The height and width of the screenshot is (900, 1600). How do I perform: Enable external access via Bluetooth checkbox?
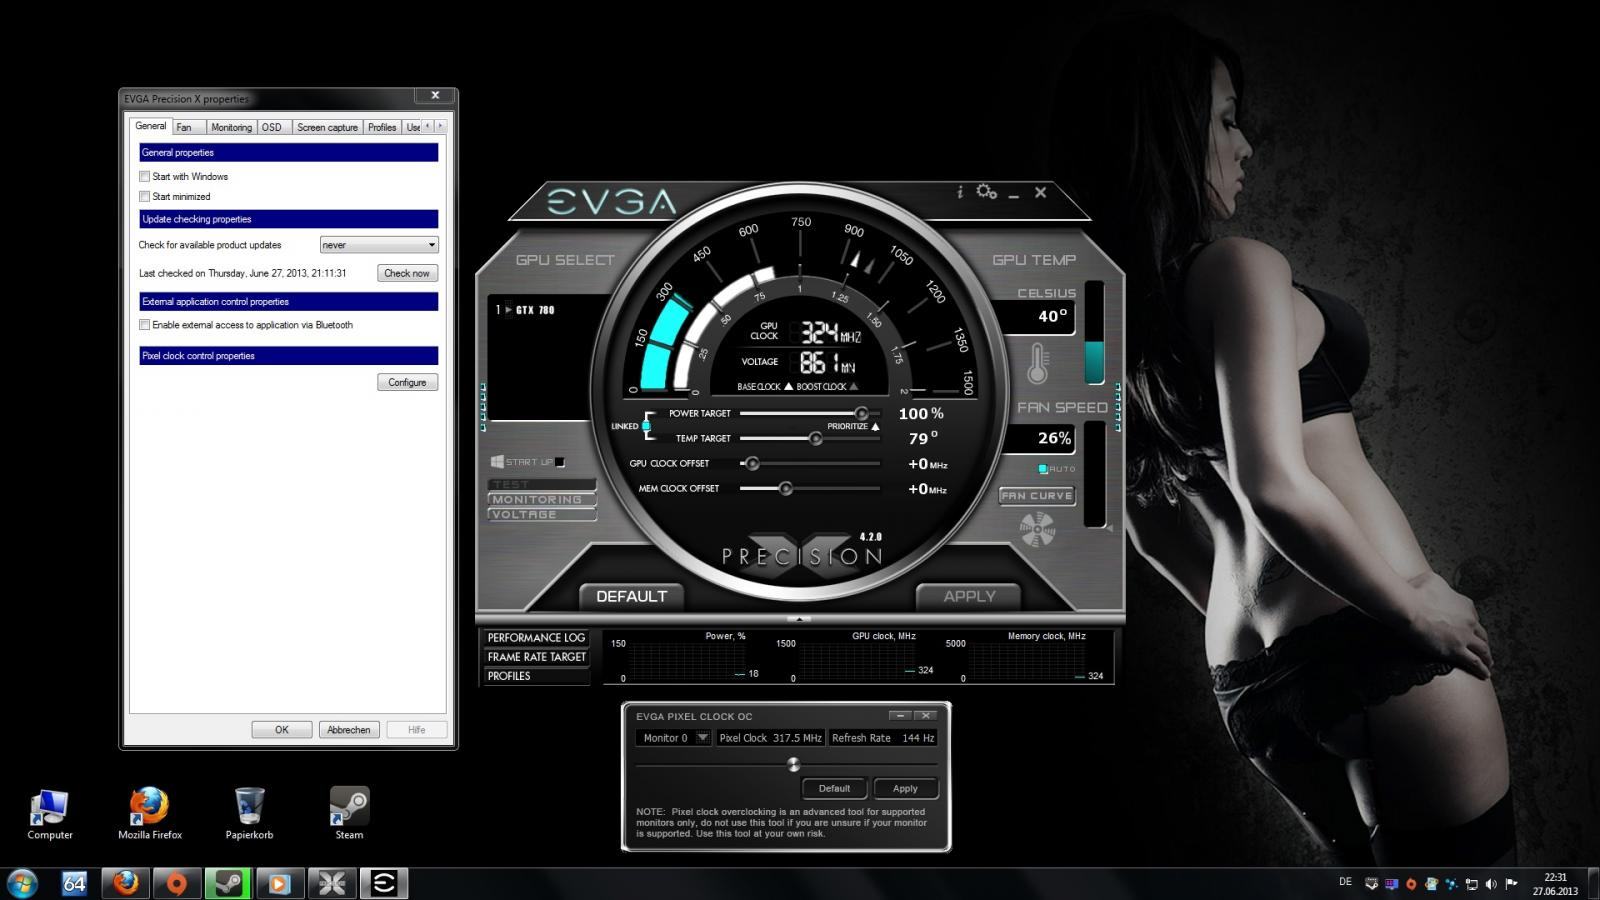pos(145,325)
